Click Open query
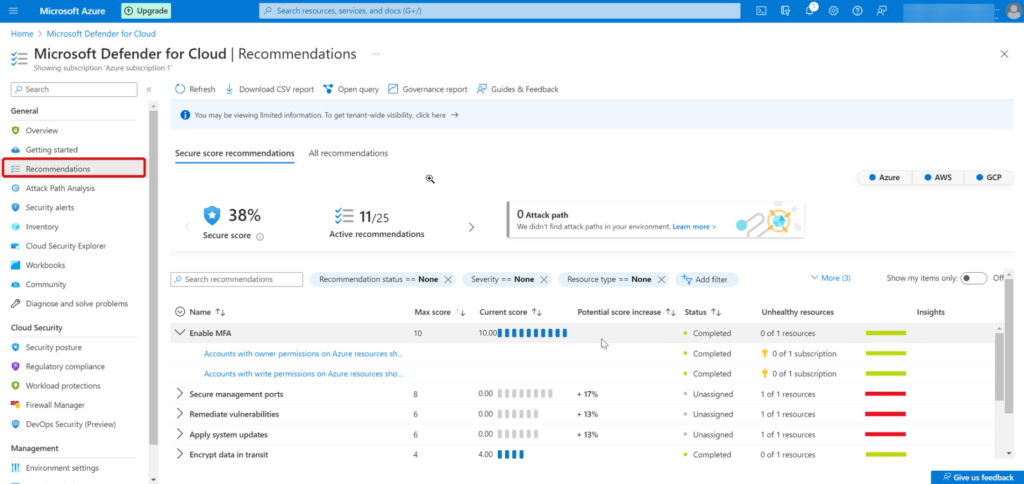Image resolution: width=1024 pixels, height=484 pixels. pos(351,89)
